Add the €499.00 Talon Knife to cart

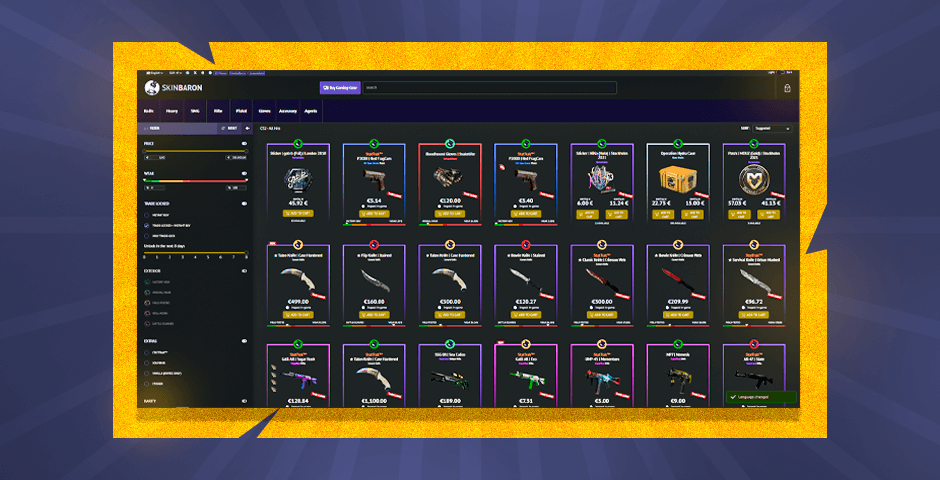pyautogui.click(x=298, y=314)
